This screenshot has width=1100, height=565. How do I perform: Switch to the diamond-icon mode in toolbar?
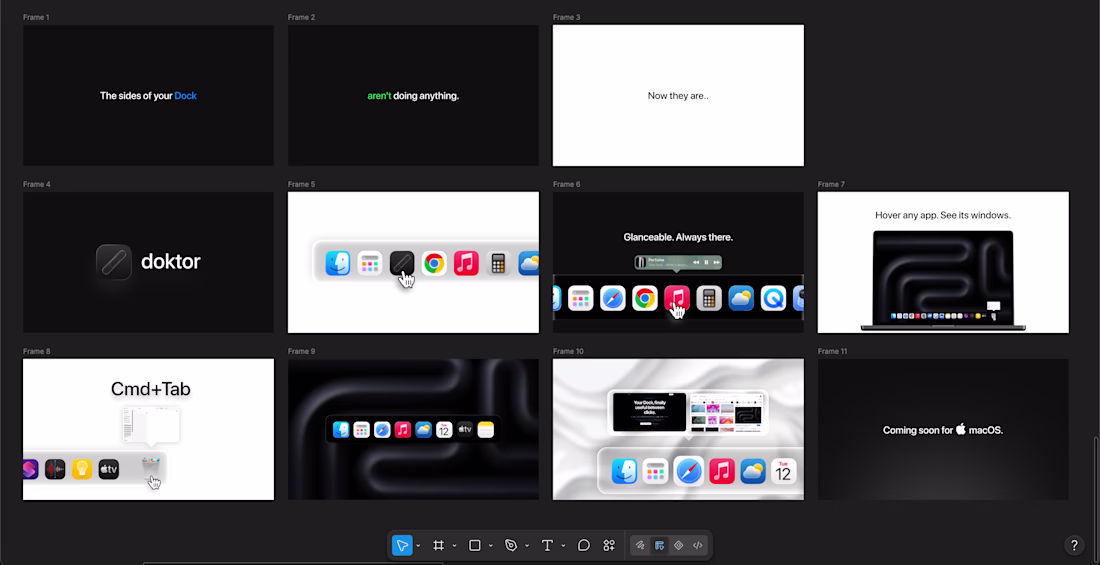(x=678, y=545)
